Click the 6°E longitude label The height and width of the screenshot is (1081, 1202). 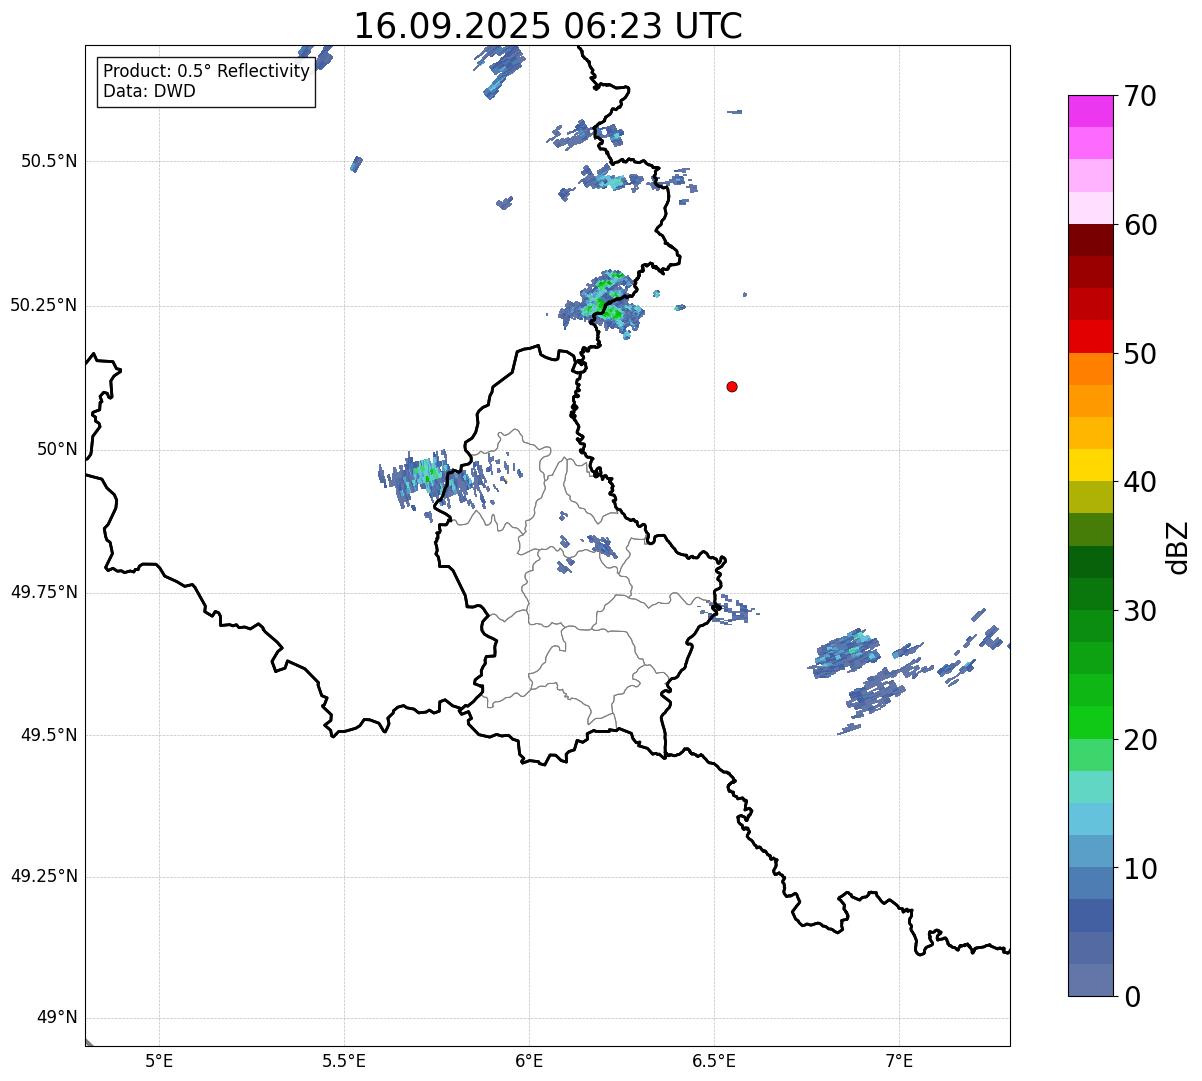(529, 1061)
